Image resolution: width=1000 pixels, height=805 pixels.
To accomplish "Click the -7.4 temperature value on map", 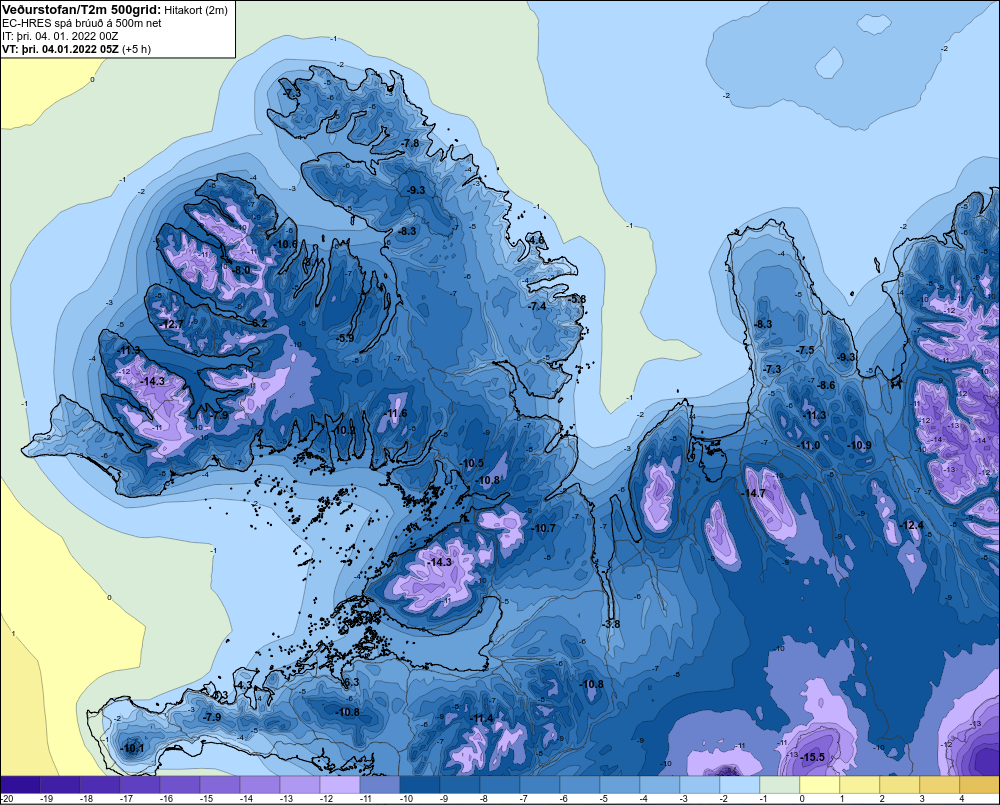I will [537, 306].
